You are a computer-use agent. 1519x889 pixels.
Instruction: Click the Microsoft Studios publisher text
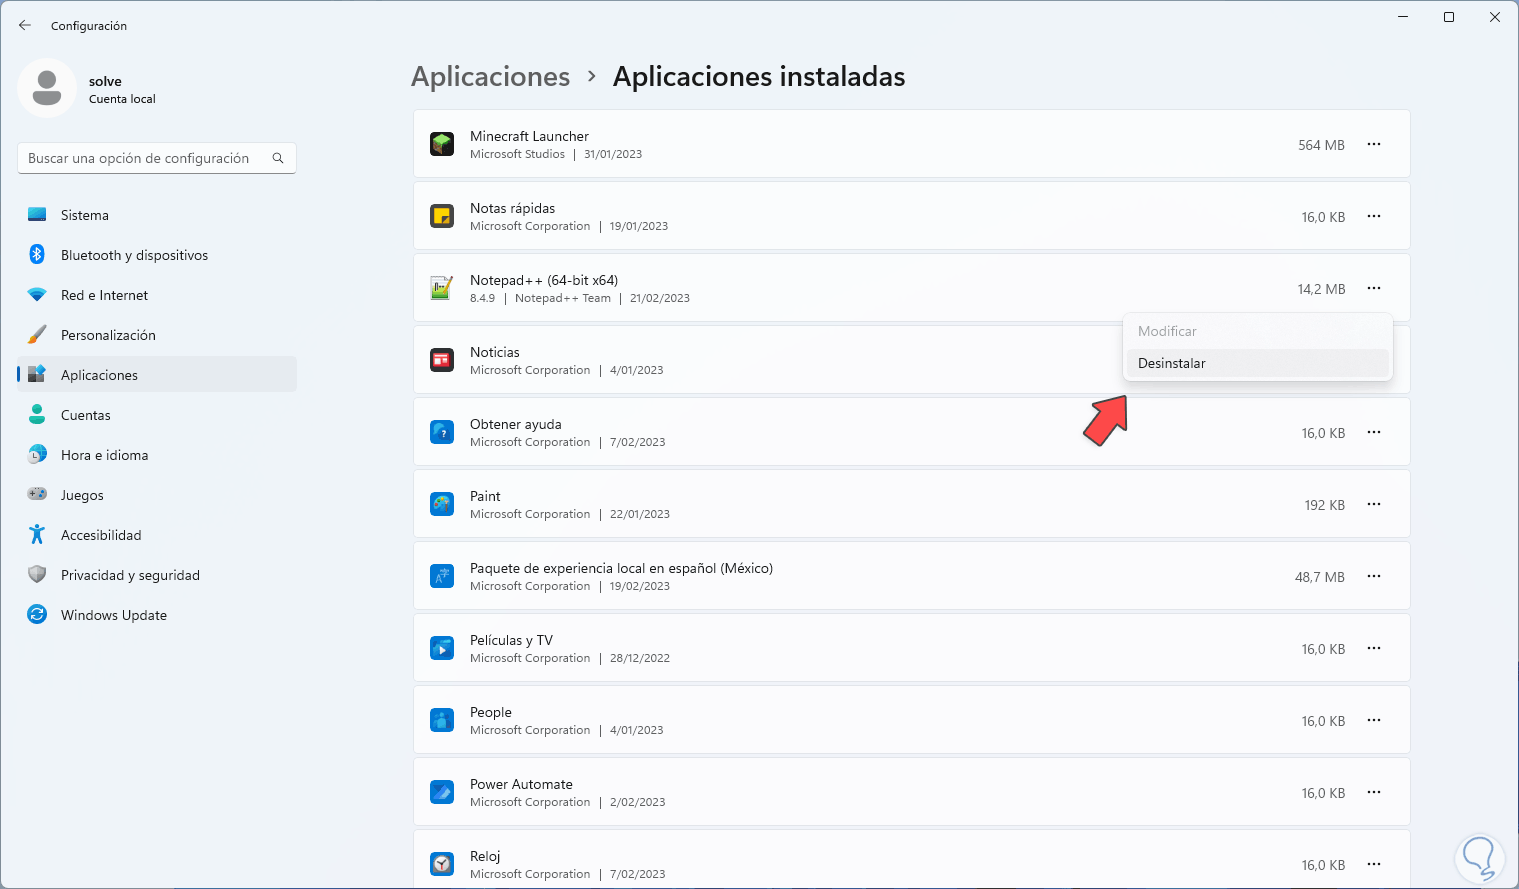[517, 154]
